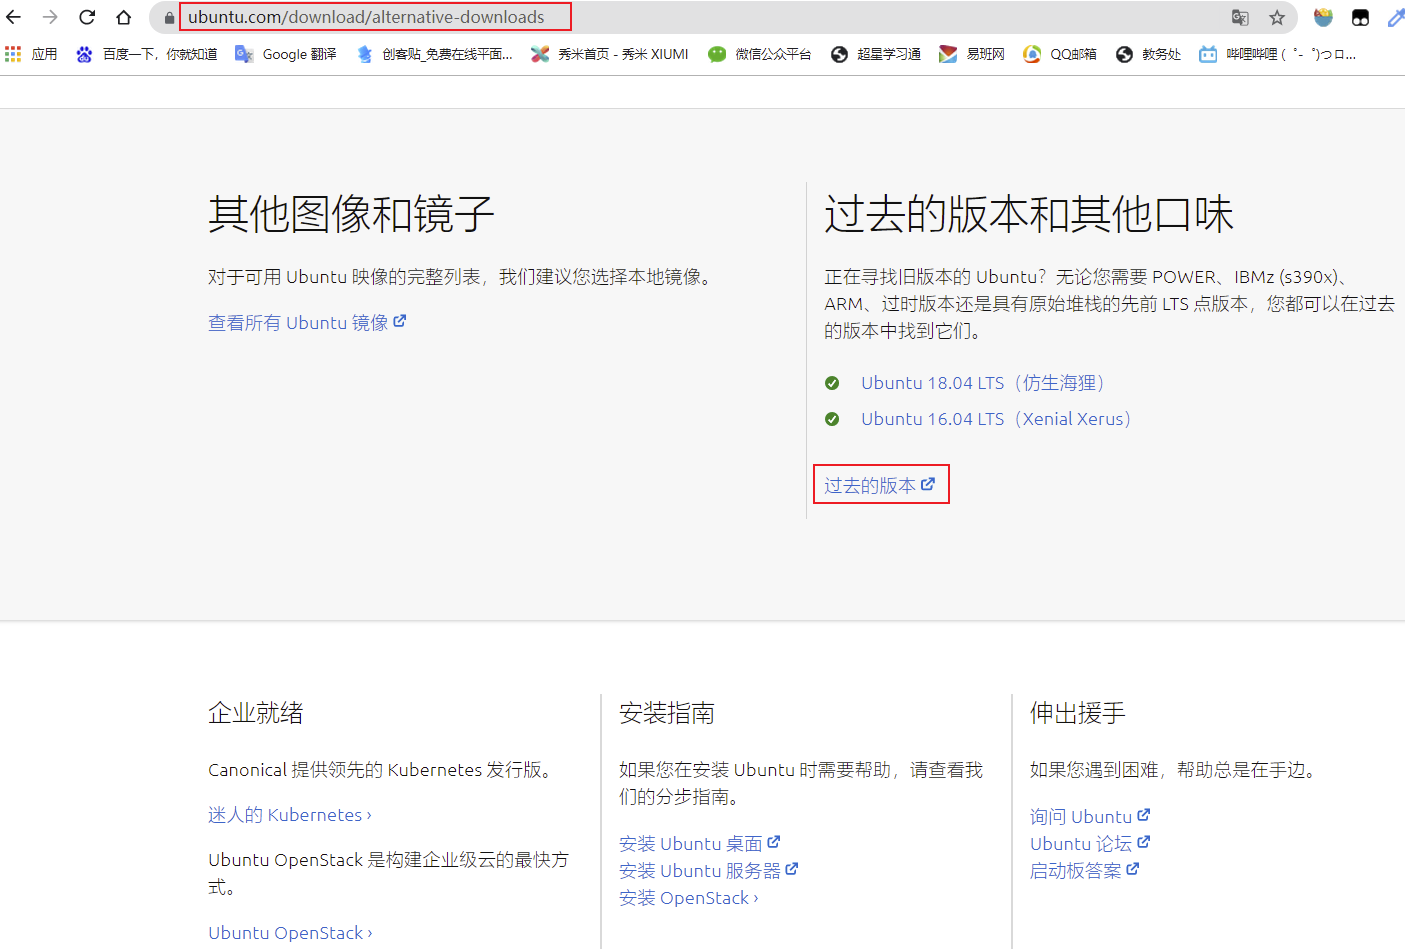Open the QQ邮箱 bookmark

click(x=1059, y=54)
